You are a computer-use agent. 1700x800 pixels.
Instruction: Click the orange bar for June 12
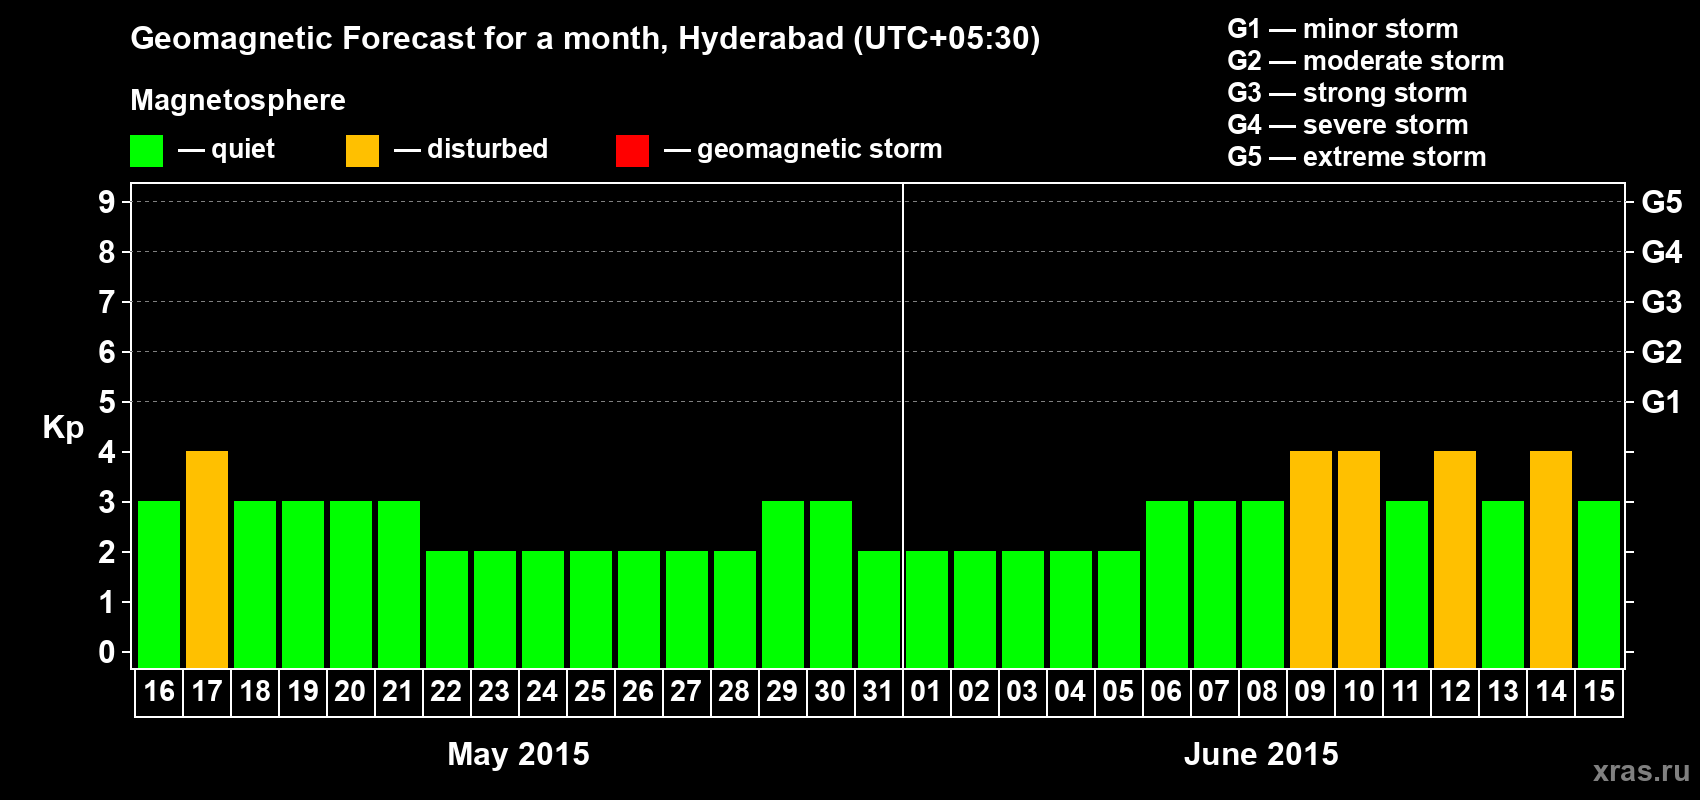click(x=1455, y=559)
